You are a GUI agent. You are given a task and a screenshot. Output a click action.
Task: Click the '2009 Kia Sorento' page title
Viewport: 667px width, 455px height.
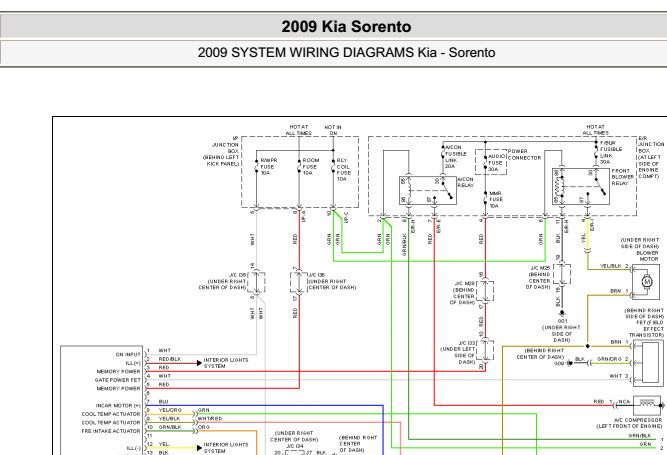click(x=346, y=27)
